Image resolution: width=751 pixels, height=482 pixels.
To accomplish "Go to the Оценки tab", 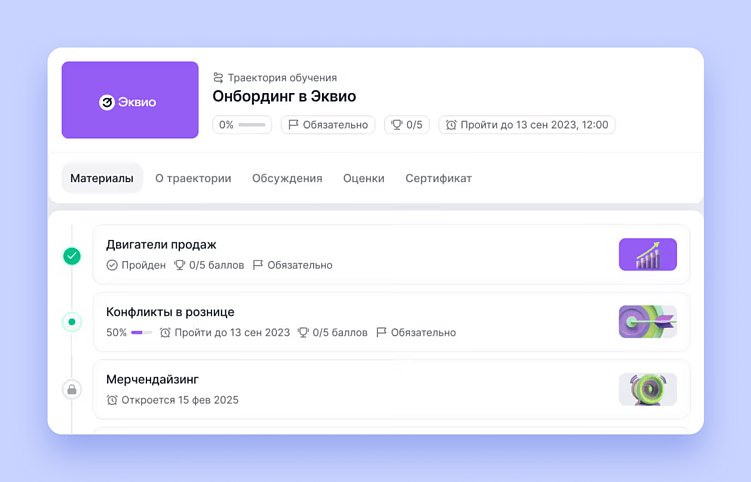I will (364, 178).
